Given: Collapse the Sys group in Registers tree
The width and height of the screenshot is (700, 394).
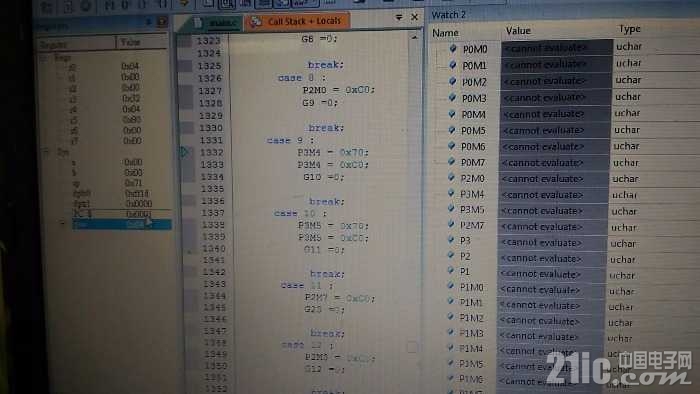Looking at the screenshot, I should (46, 152).
